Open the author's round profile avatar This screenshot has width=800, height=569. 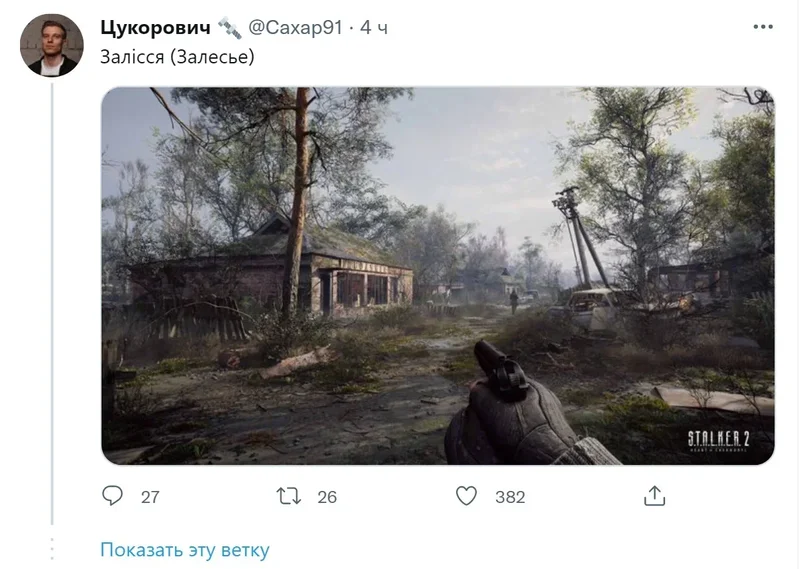52,45
